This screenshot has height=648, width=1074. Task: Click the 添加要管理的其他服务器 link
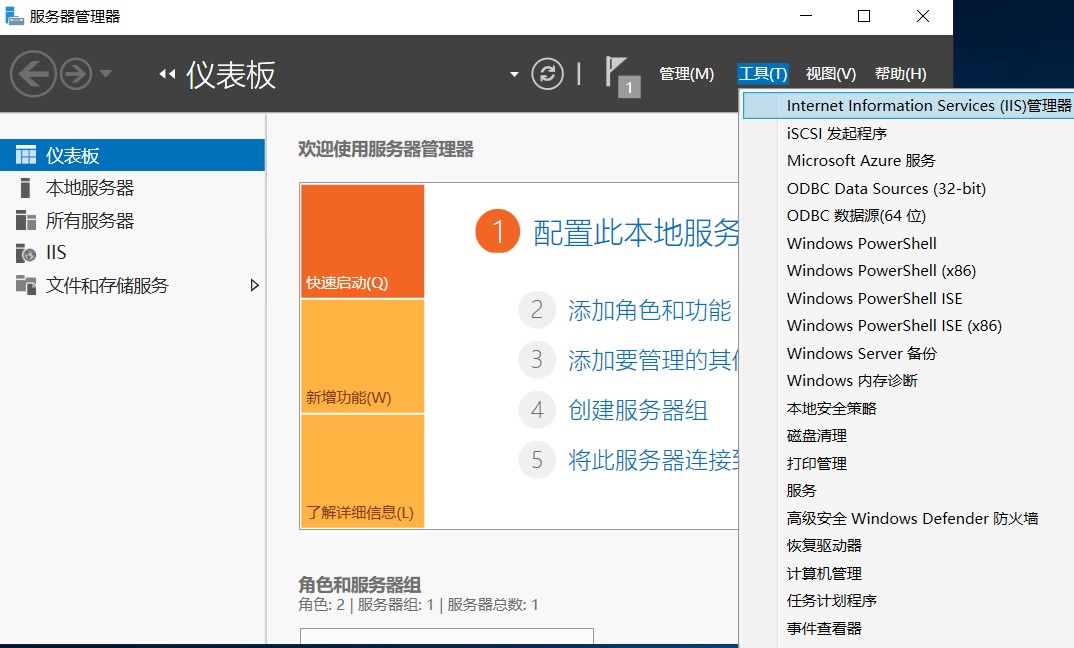[653, 360]
